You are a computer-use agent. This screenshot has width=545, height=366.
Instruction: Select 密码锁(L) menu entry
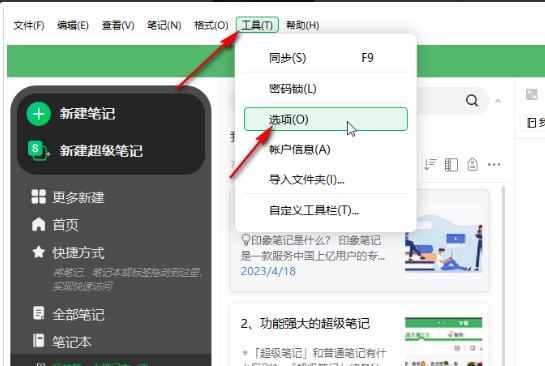(x=325, y=89)
